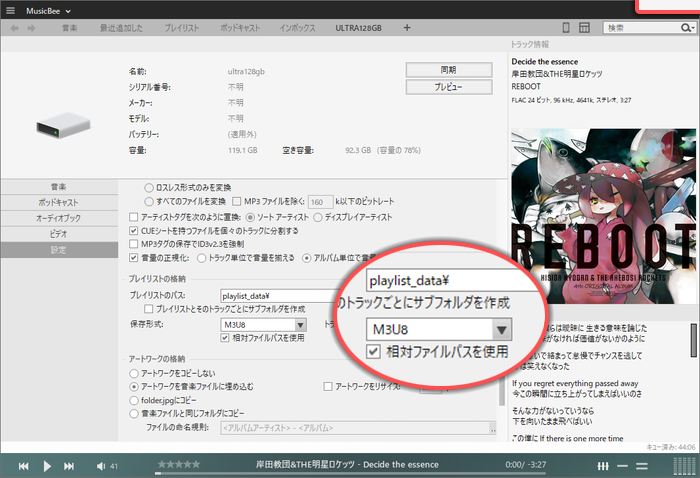700x478 pixels.
Task: Click the Decide the essence track title
Action: pyautogui.click(x=545, y=62)
